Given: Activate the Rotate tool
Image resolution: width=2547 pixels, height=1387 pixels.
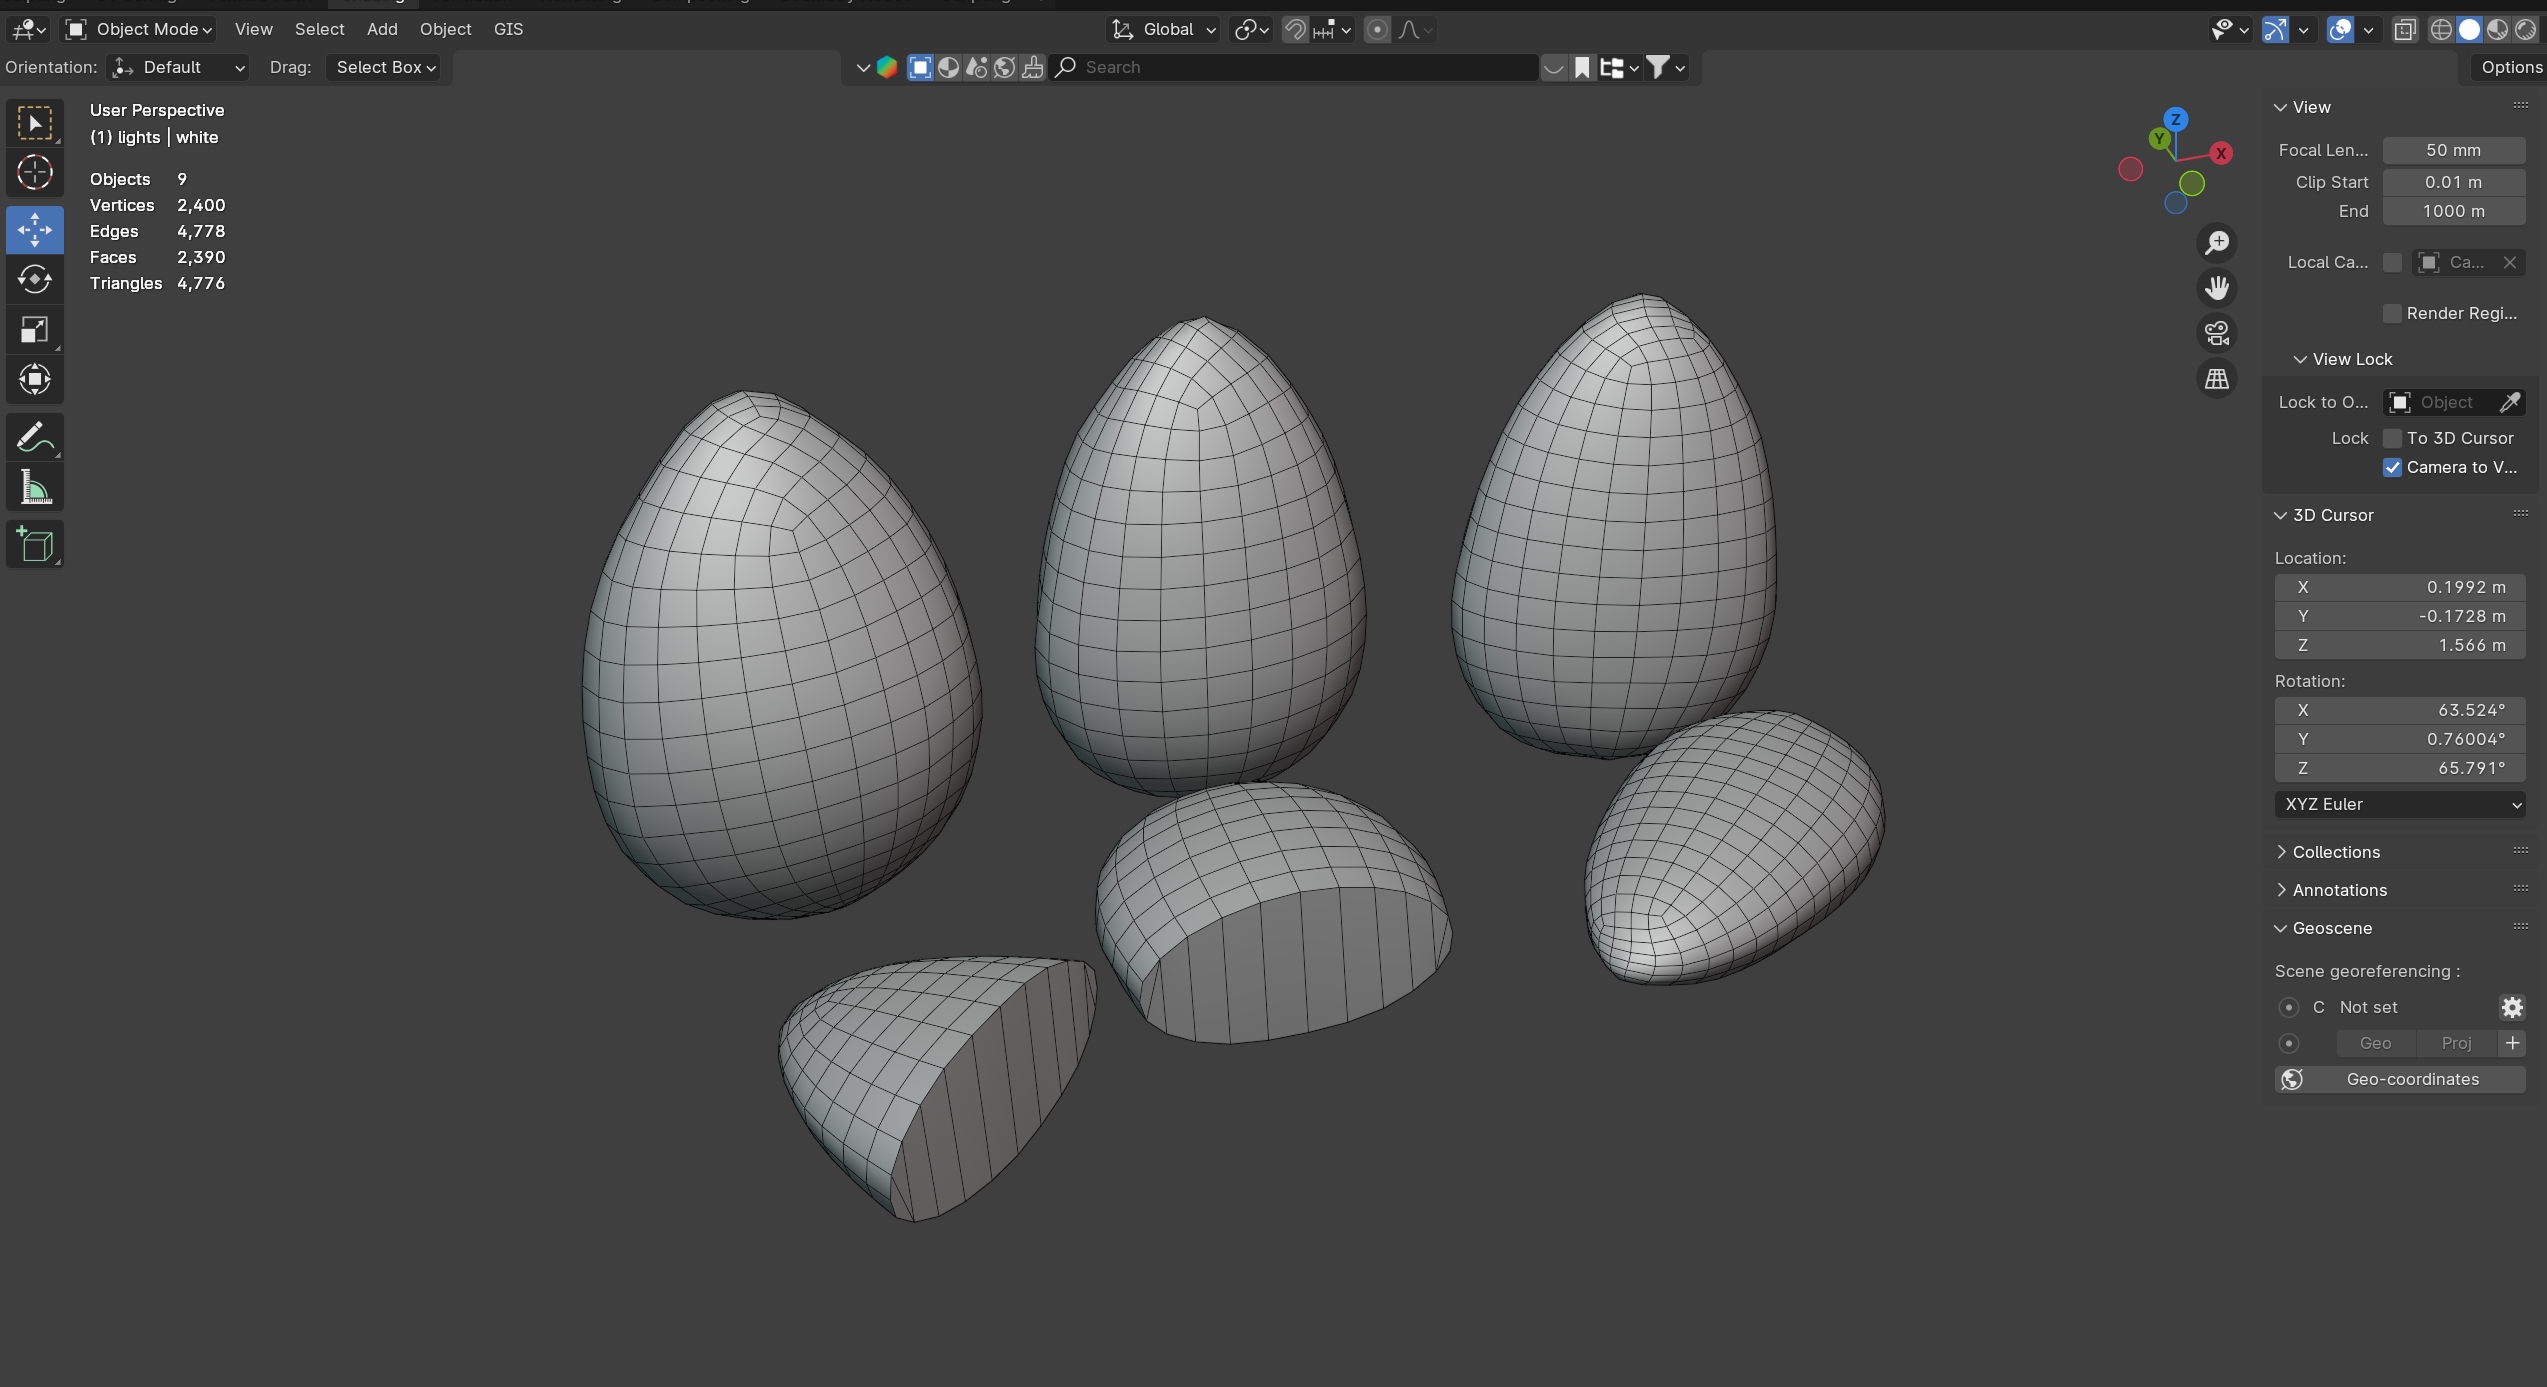Looking at the screenshot, I should pos(35,279).
